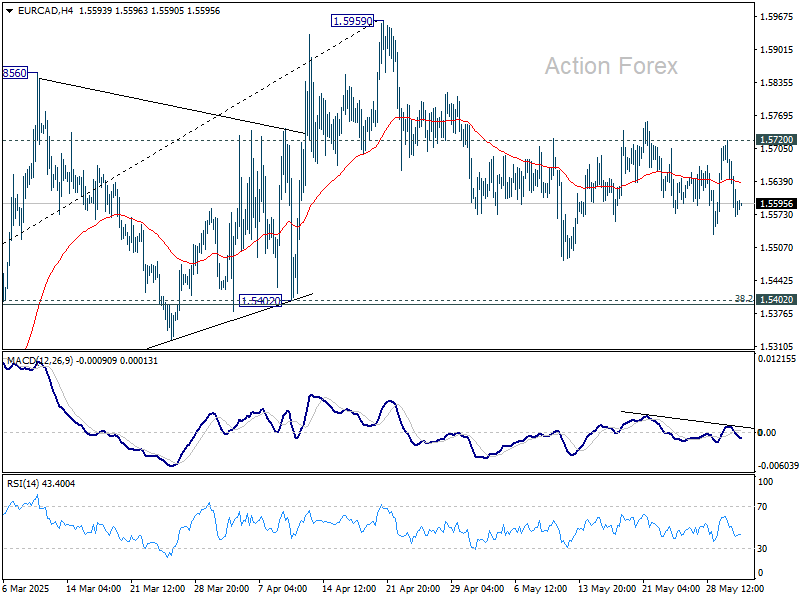Click the 1.58355 price axis value
Image resolution: width=800 pixels, height=600 pixels.
point(777,83)
